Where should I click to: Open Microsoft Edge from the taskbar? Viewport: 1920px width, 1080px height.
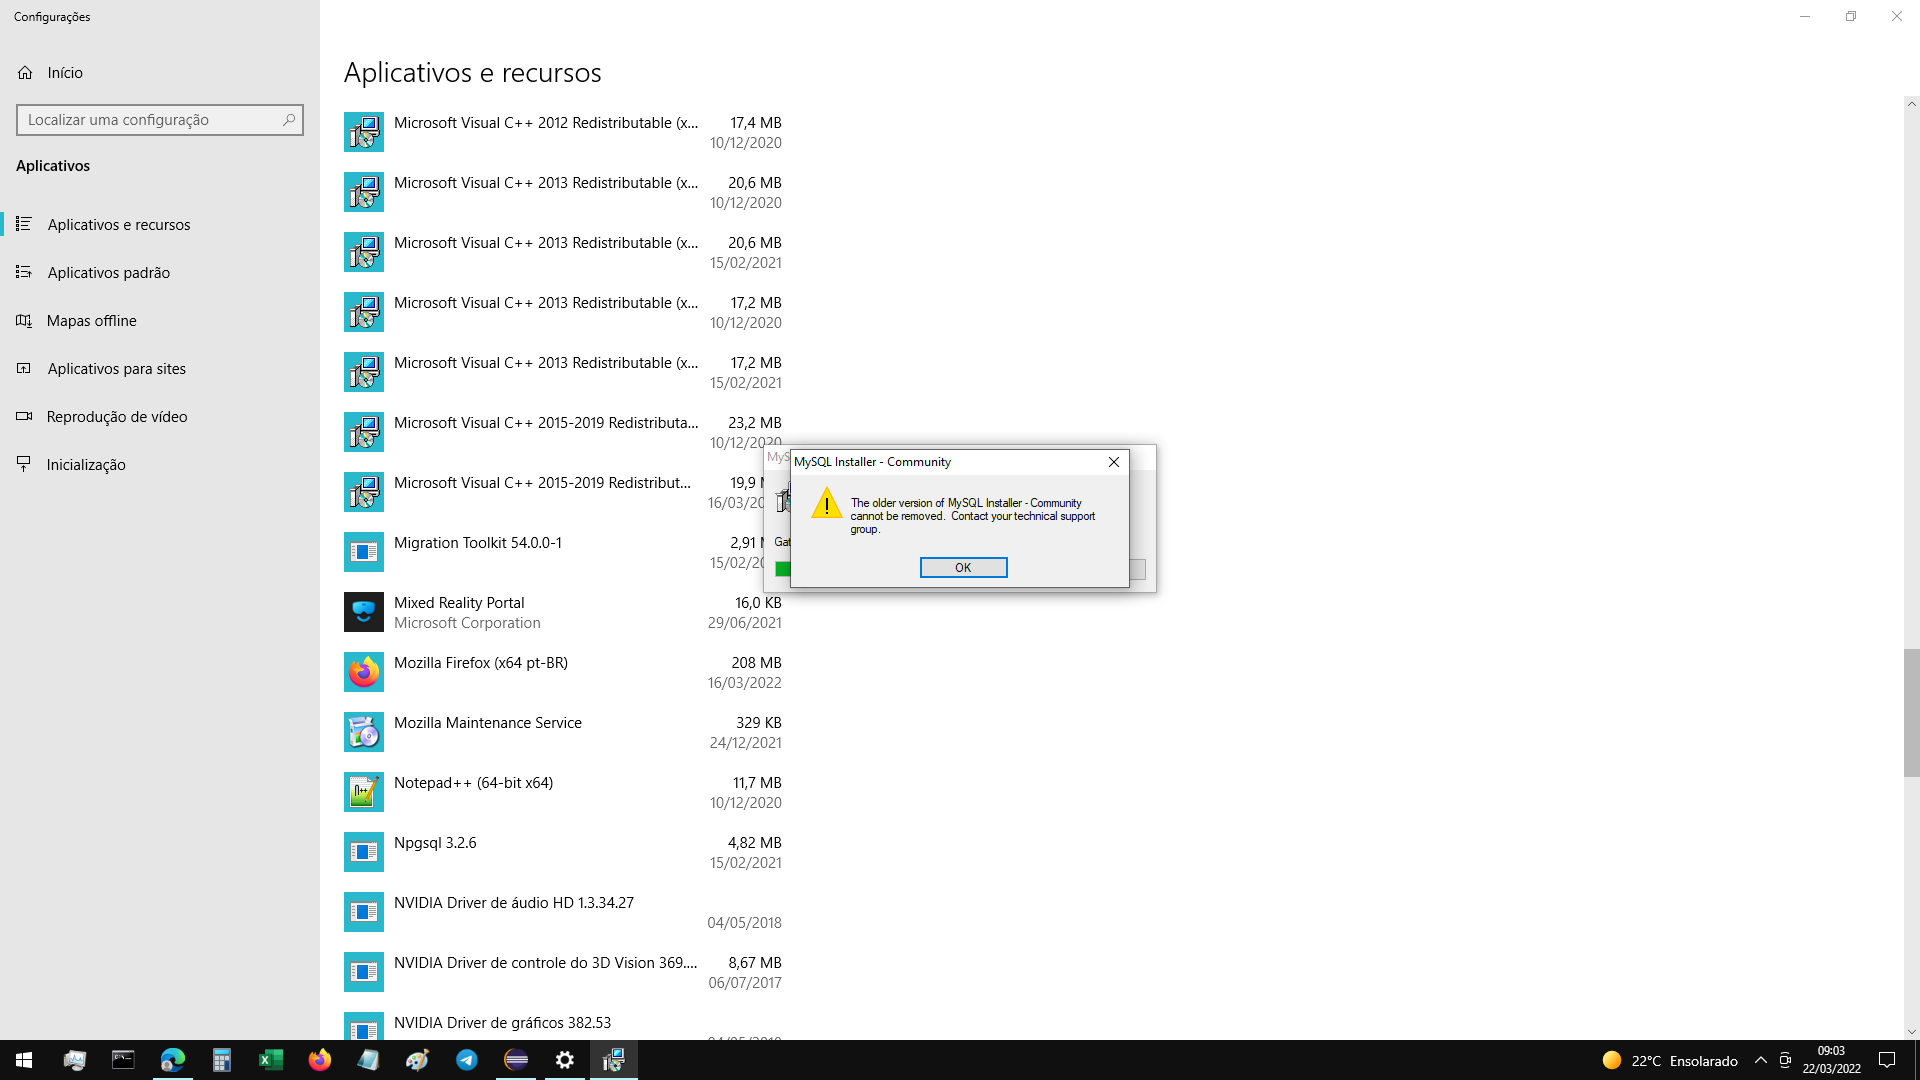point(172,1060)
